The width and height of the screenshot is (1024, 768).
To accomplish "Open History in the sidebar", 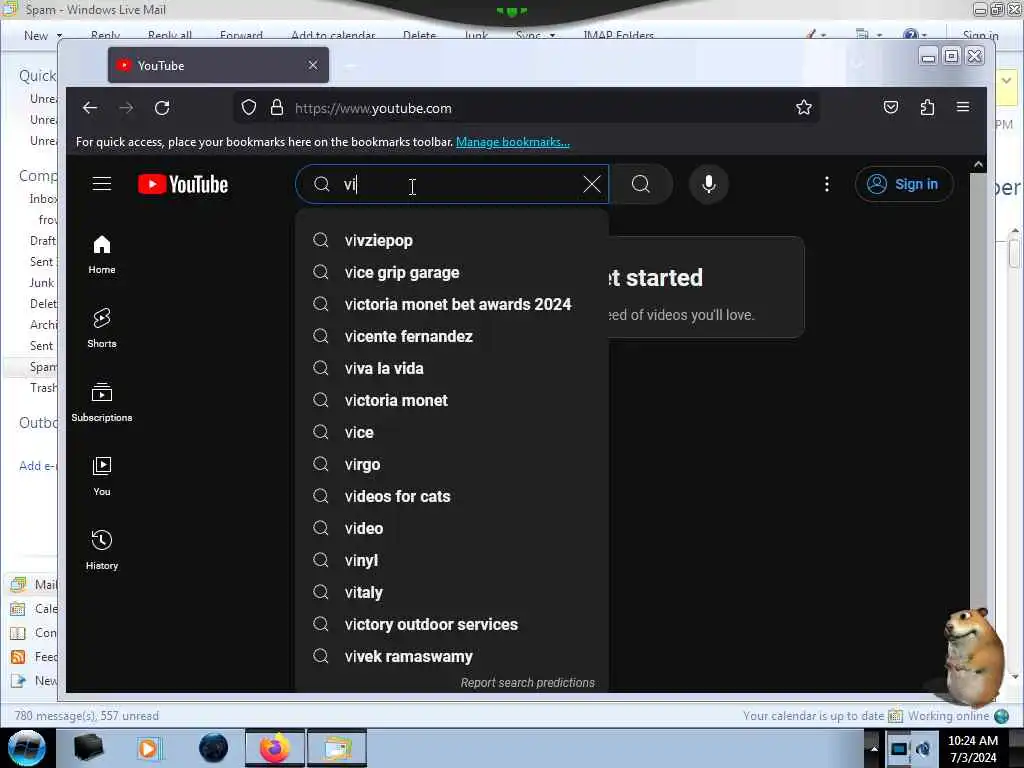I will coord(102,550).
